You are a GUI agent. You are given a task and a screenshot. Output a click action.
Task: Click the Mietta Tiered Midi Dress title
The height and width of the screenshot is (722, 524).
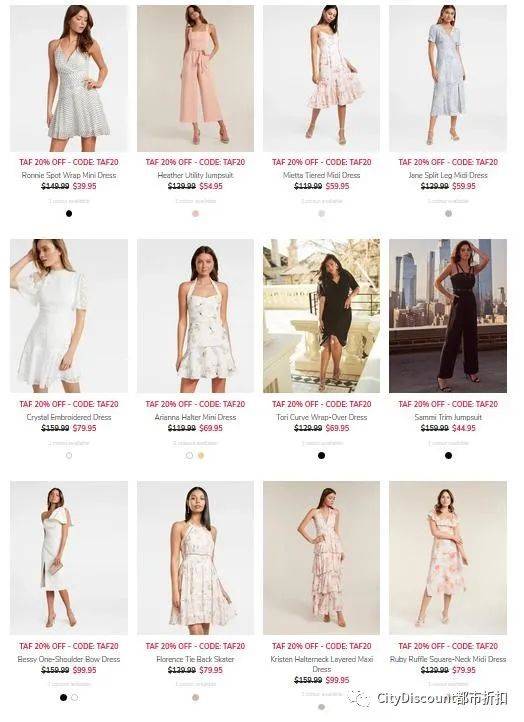(321, 175)
